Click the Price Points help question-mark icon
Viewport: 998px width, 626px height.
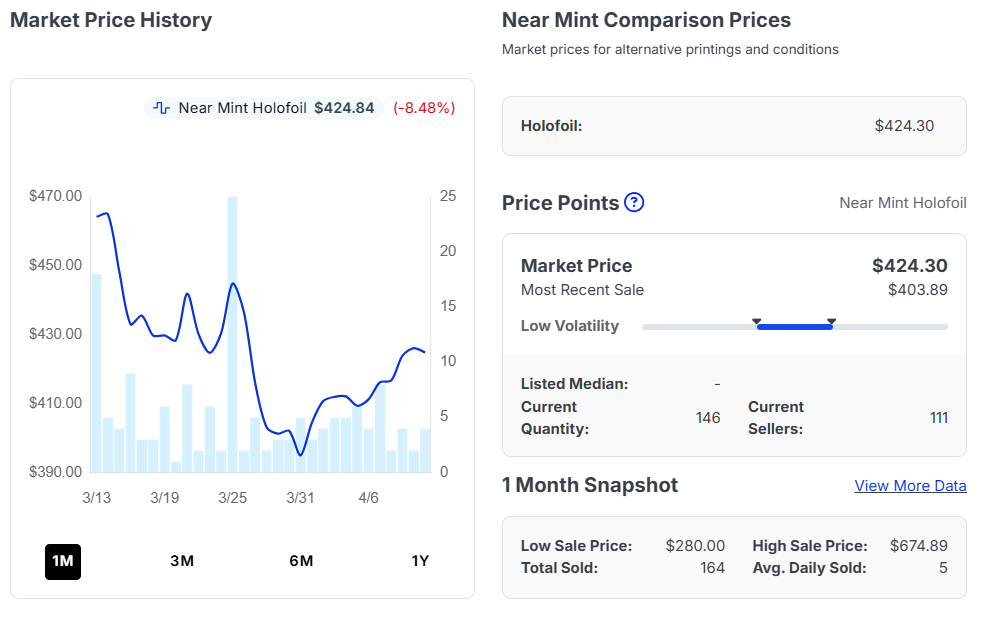(634, 203)
